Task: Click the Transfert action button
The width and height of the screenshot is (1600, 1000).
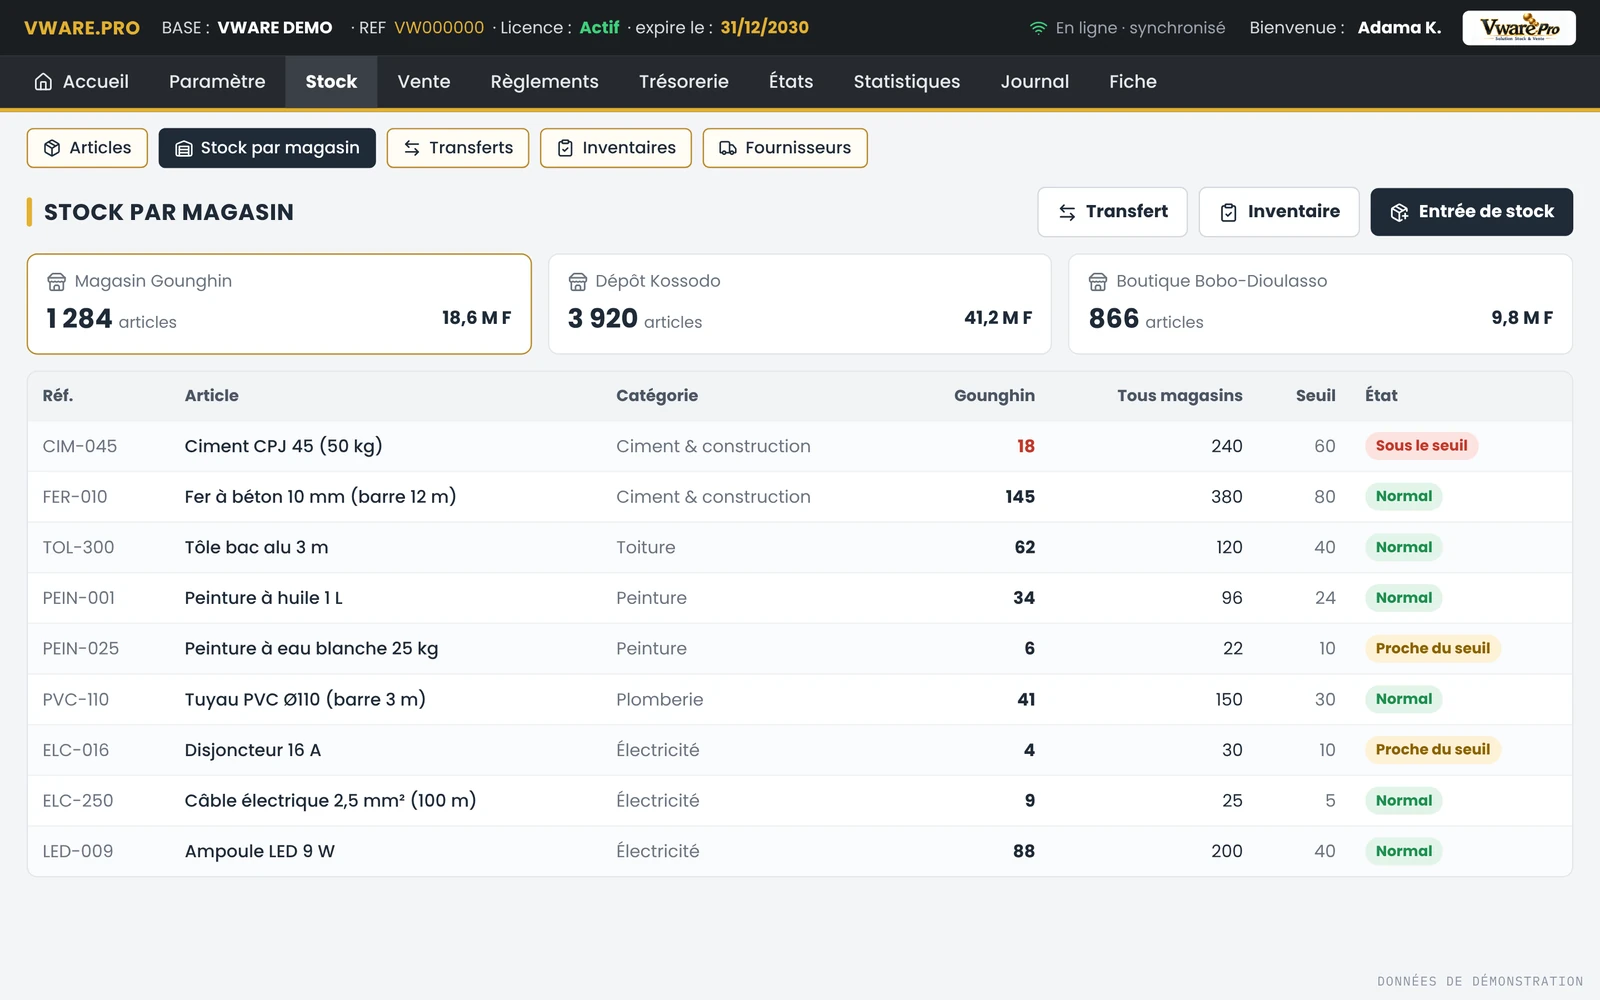Action: pyautogui.click(x=1112, y=212)
